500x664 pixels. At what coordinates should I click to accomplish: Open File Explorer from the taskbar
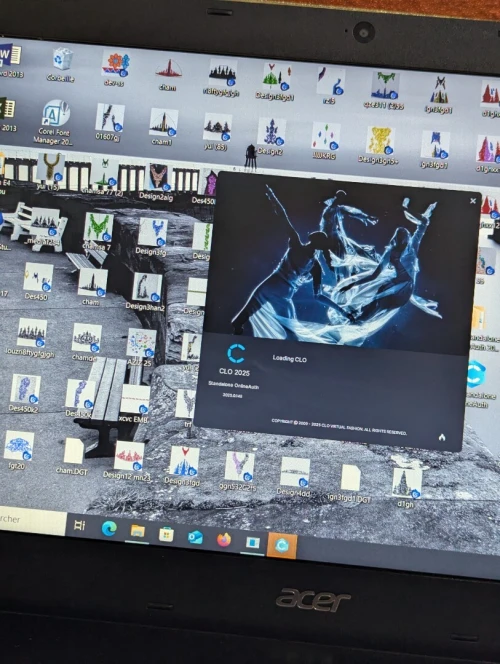point(138,531)
